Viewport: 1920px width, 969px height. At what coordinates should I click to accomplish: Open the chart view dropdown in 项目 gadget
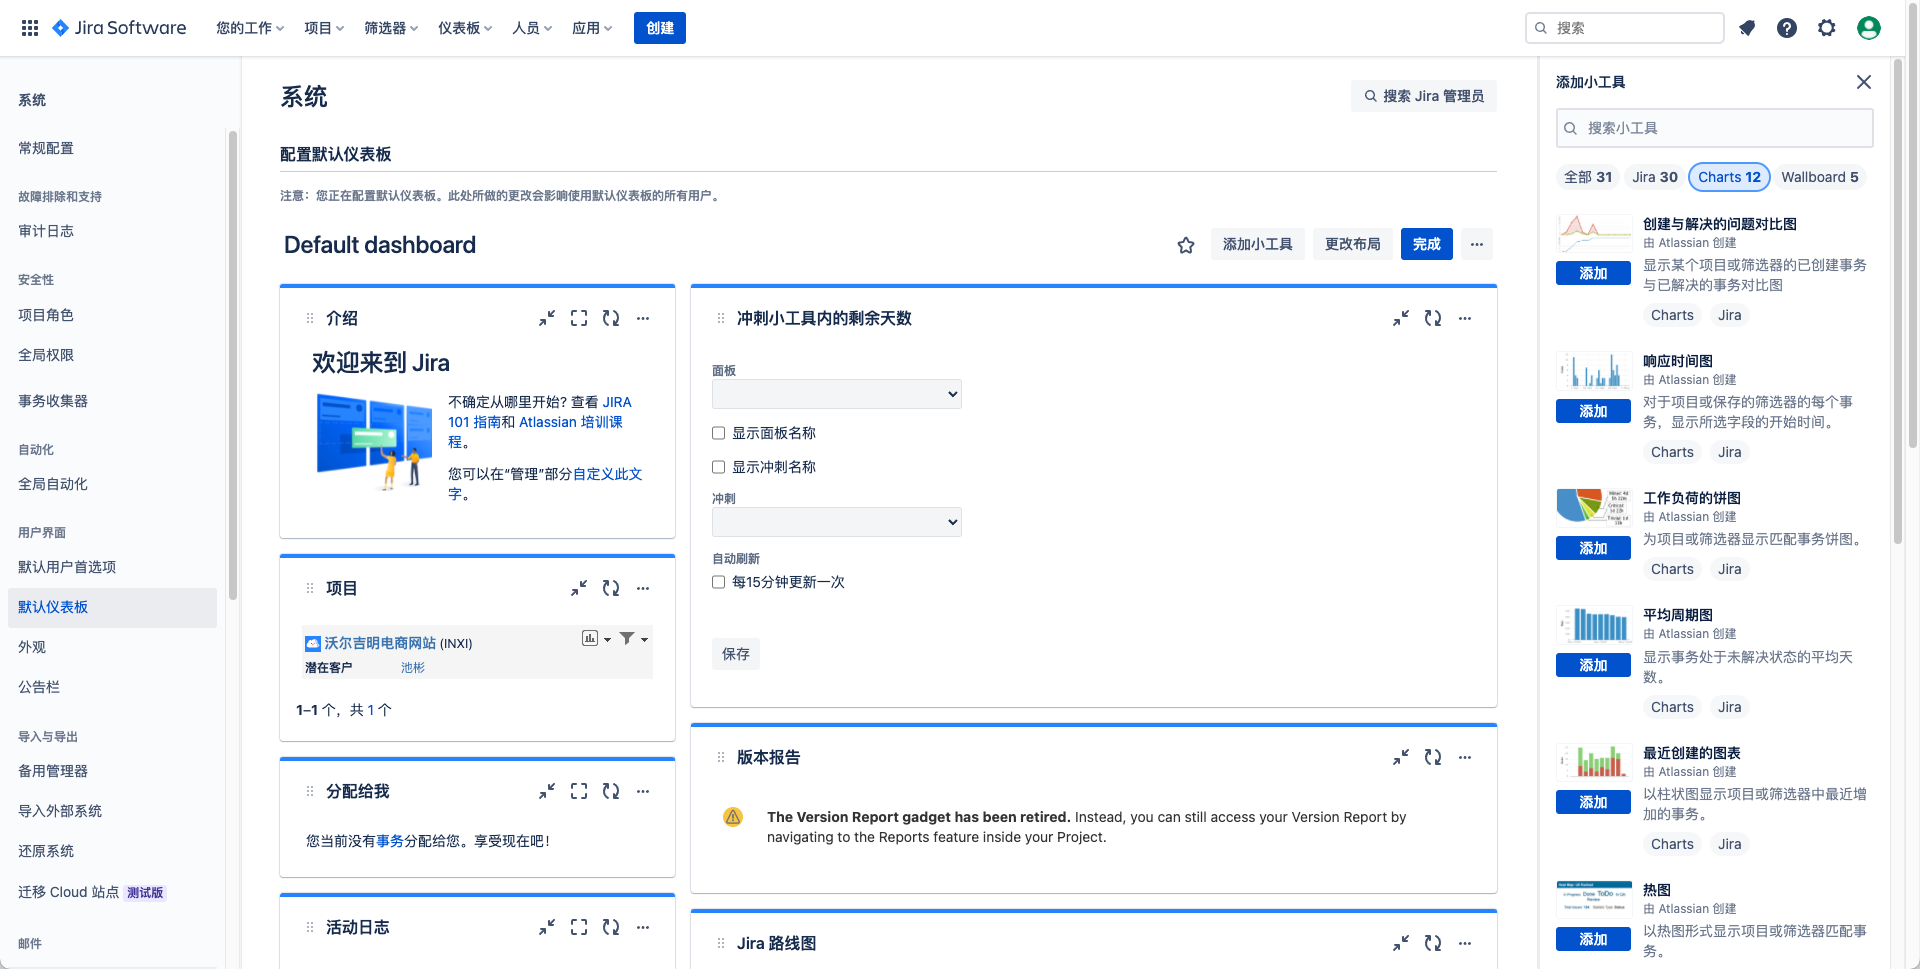pos(597,638)
